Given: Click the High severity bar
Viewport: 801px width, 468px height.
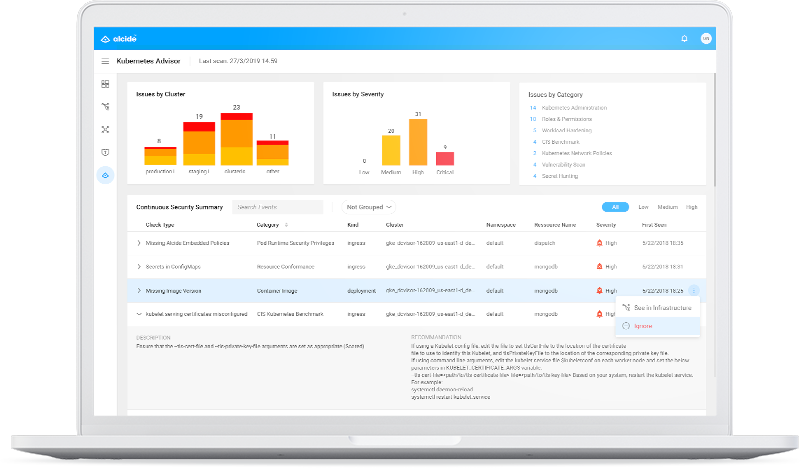Looking at the screenshot, I should coord(418,142).
